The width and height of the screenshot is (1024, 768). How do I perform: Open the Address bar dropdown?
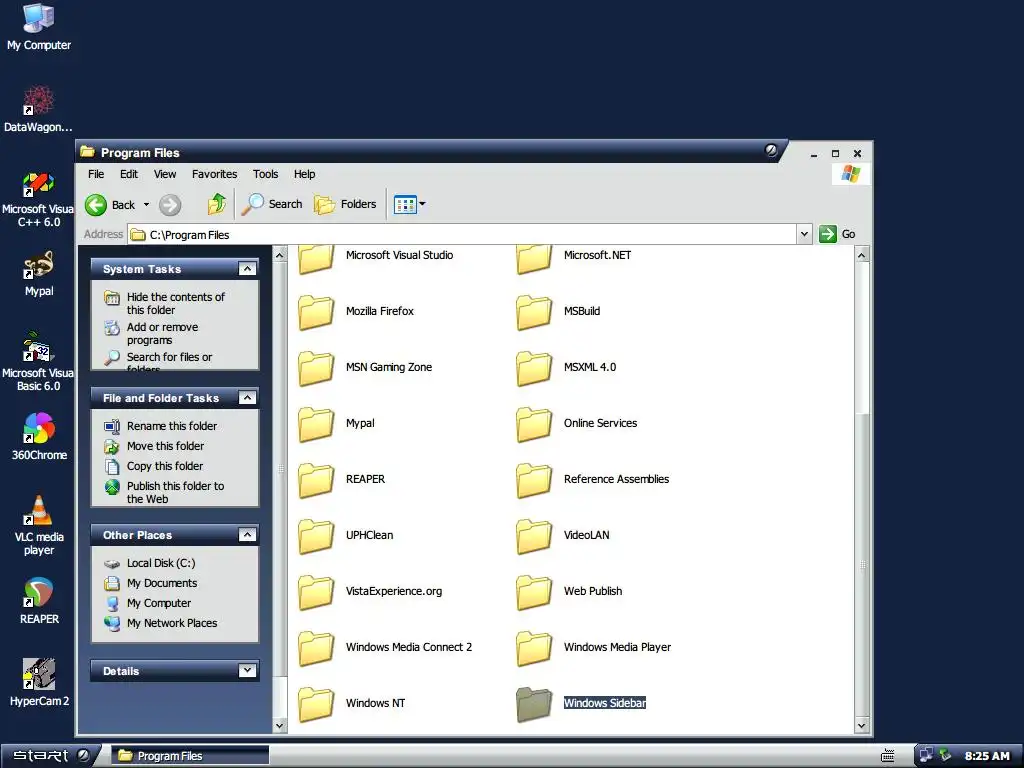(804, 234)
